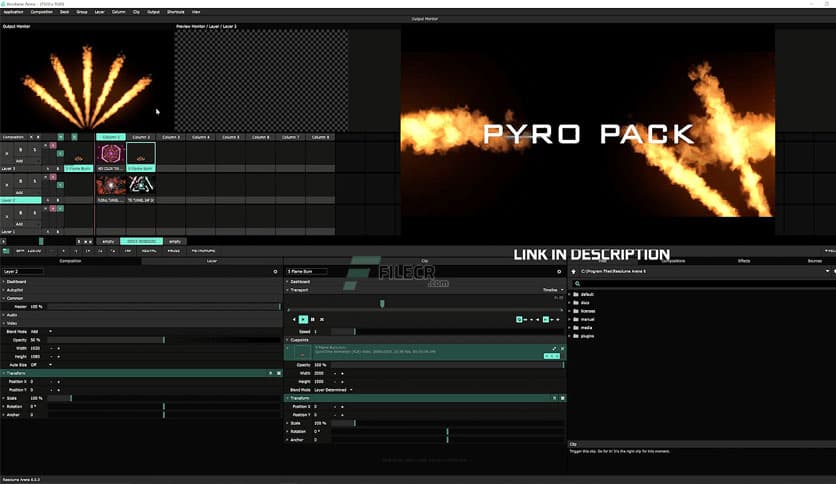Expand the plugins folder in file tree
Screen dimensions: 836x484
coord(570,336)
